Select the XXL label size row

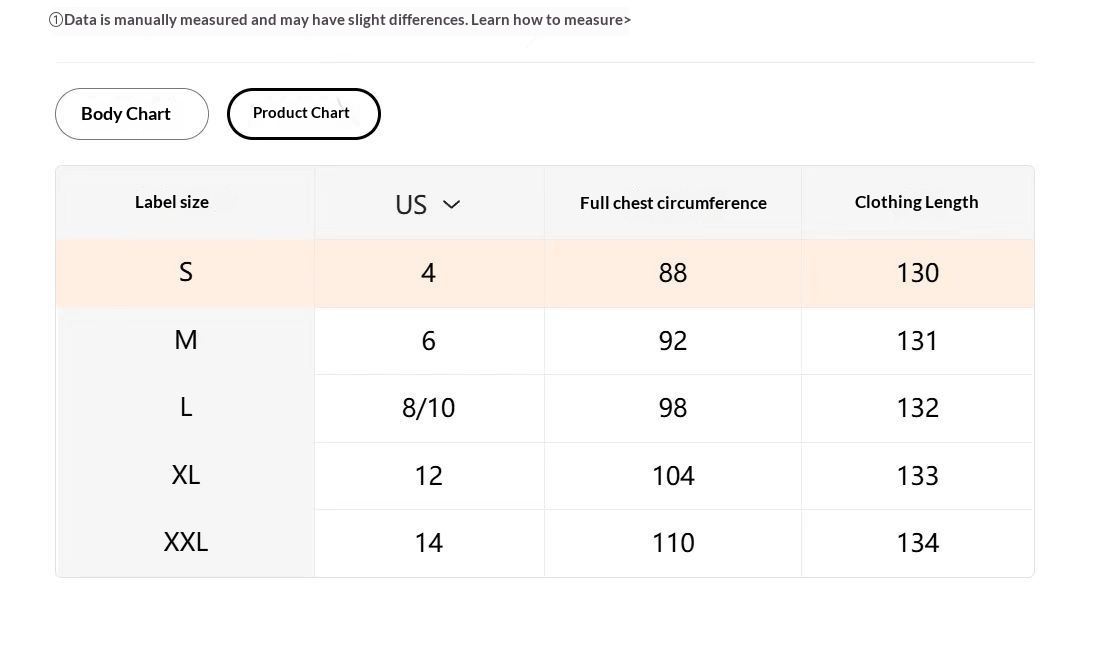(545, 543)
